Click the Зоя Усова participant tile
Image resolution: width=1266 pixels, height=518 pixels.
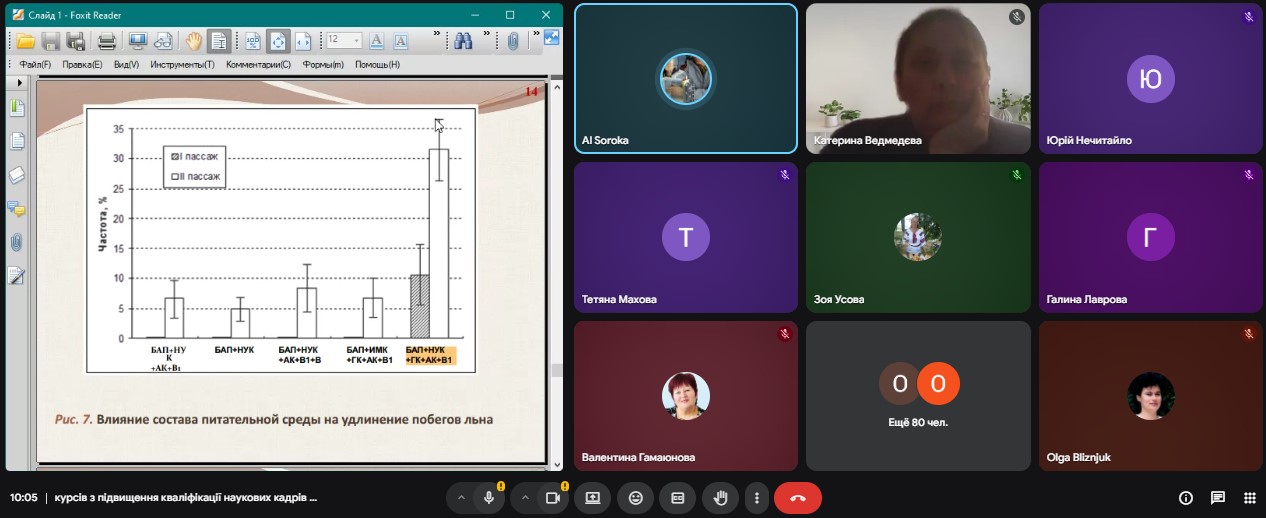pyautogui.click(x=918, y=237)
